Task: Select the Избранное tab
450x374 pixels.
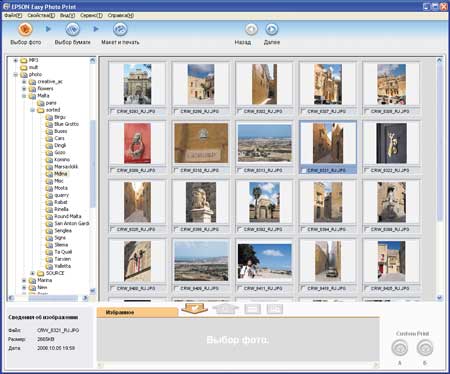Action: coord(137,312)
